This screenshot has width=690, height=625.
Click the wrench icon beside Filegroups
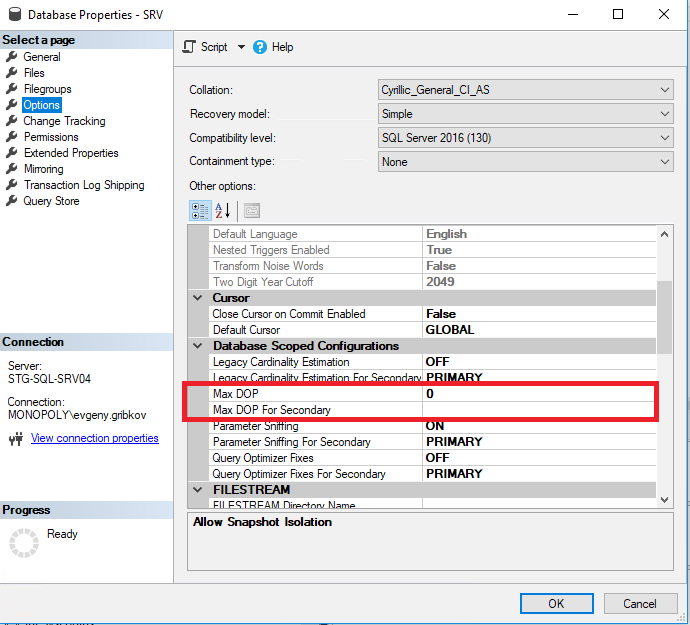pyautogui.click(x=11, y=88)
